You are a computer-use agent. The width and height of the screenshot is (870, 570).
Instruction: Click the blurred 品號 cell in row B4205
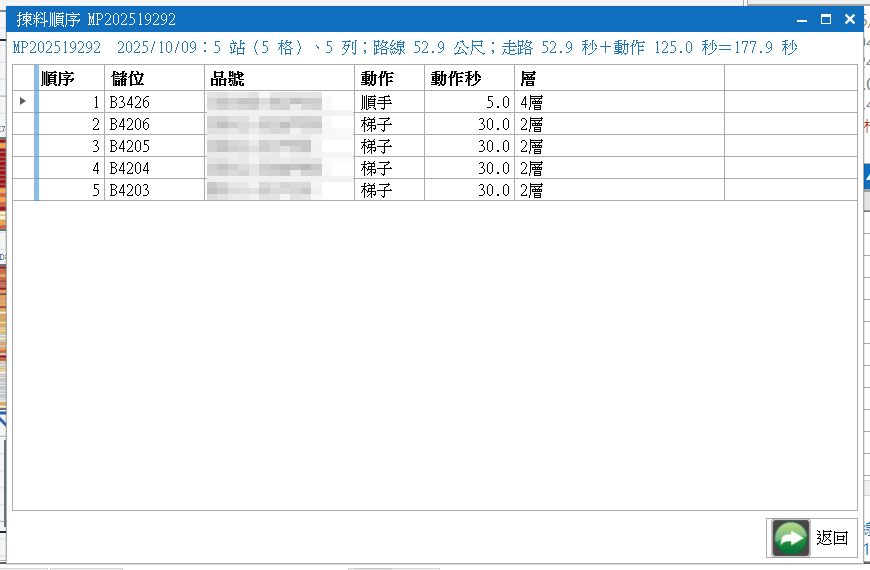click(279, 146)
